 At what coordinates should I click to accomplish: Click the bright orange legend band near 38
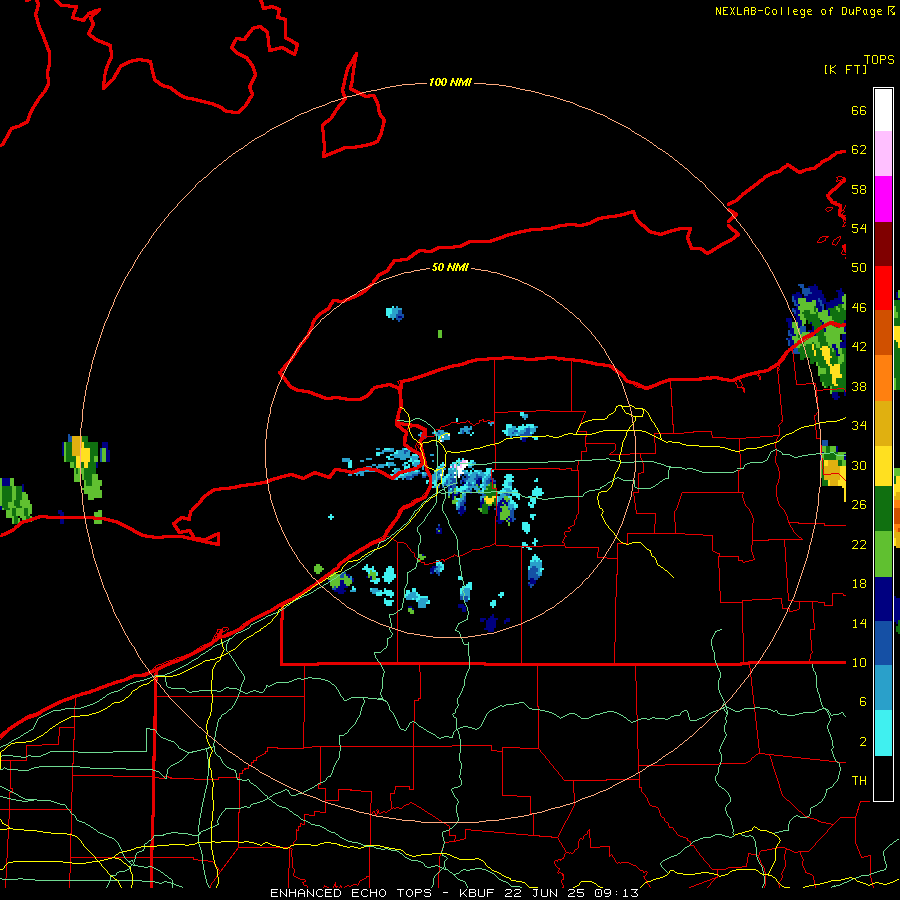pyautogui.click(x=883, y=378)
